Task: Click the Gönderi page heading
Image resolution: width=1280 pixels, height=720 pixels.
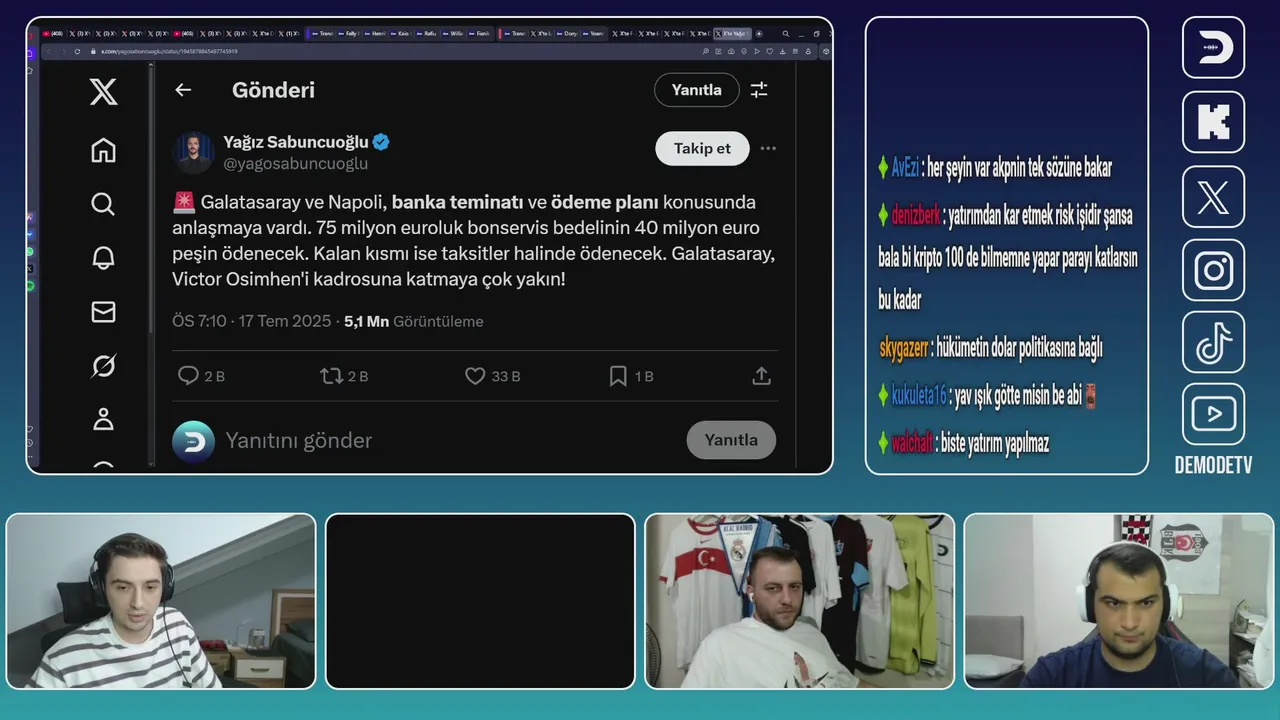Action: (x=273, y=90)
